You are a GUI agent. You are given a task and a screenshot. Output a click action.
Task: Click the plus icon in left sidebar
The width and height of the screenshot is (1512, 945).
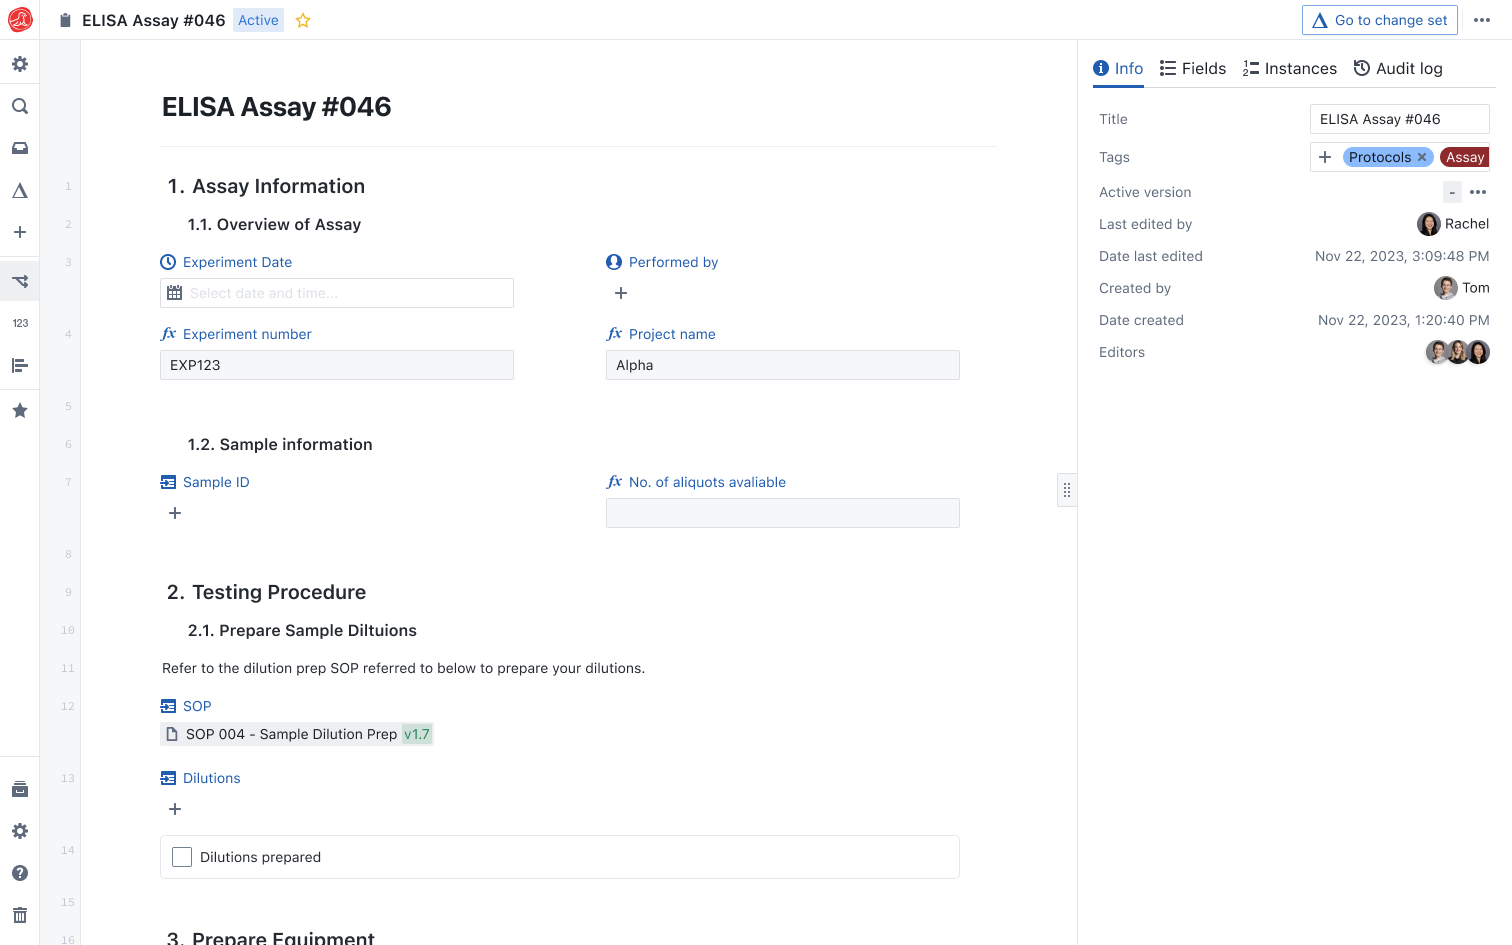pos(19,232)
